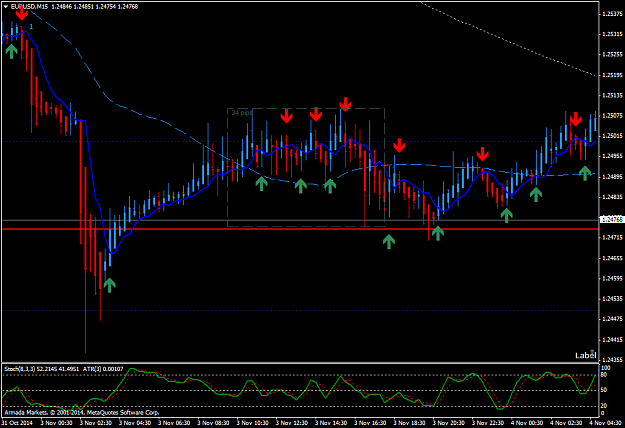Click the current price marker 1.24768

[611, 220]
